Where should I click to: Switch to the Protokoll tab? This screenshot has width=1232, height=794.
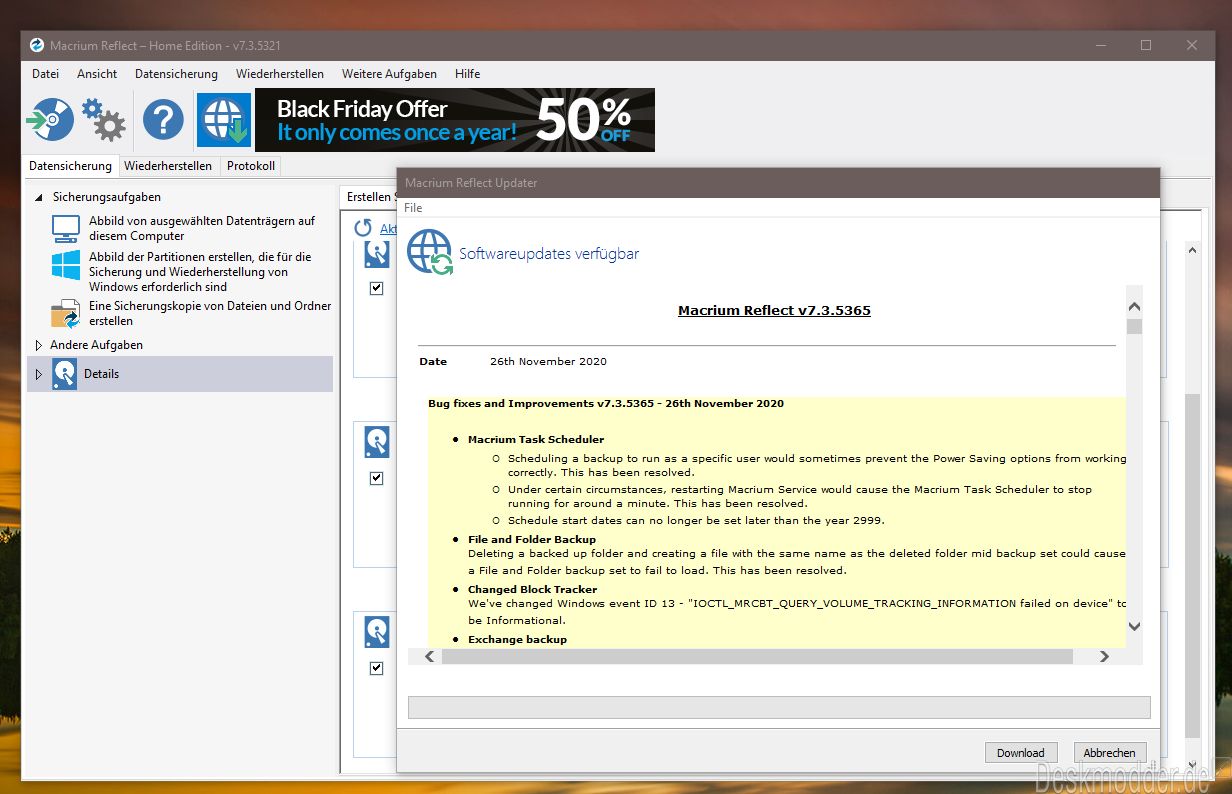pyautogui.click(x=251, y=166)
